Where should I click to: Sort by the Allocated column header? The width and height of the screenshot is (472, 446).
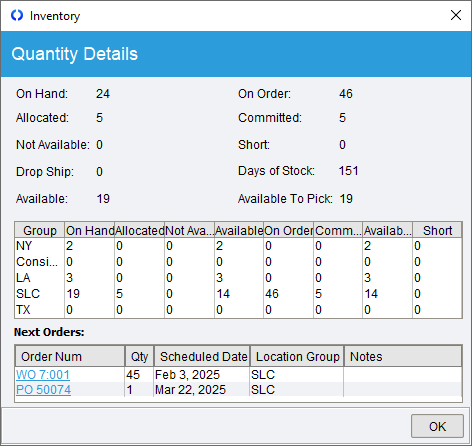pos(140,230)
